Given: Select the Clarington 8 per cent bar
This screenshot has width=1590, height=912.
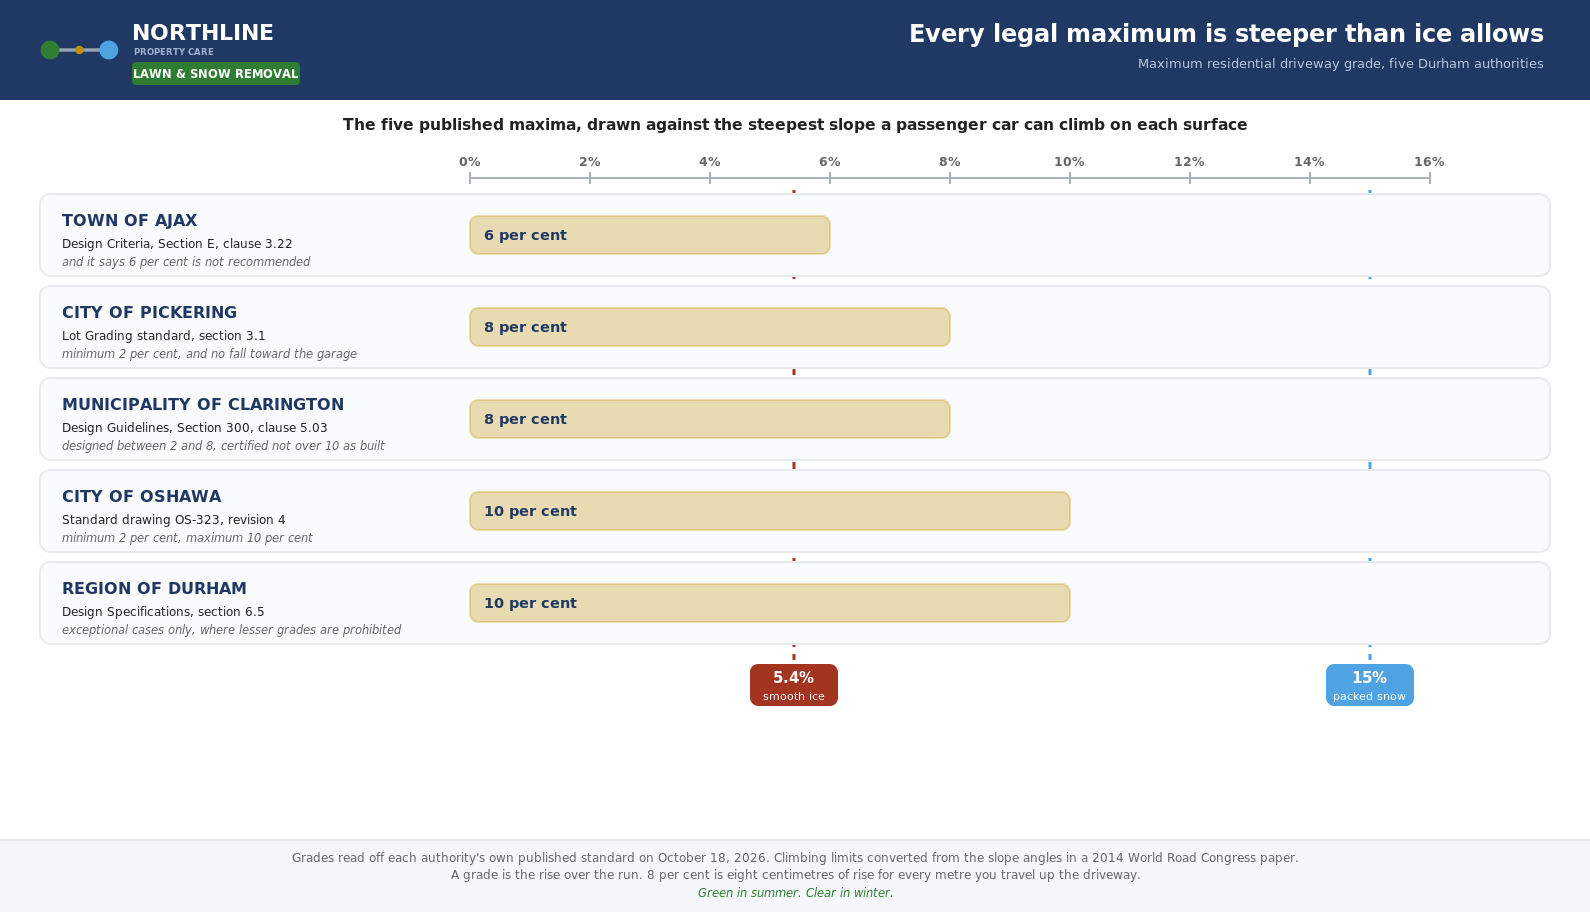Looking at the screenshot, I should tap(710, 419).
